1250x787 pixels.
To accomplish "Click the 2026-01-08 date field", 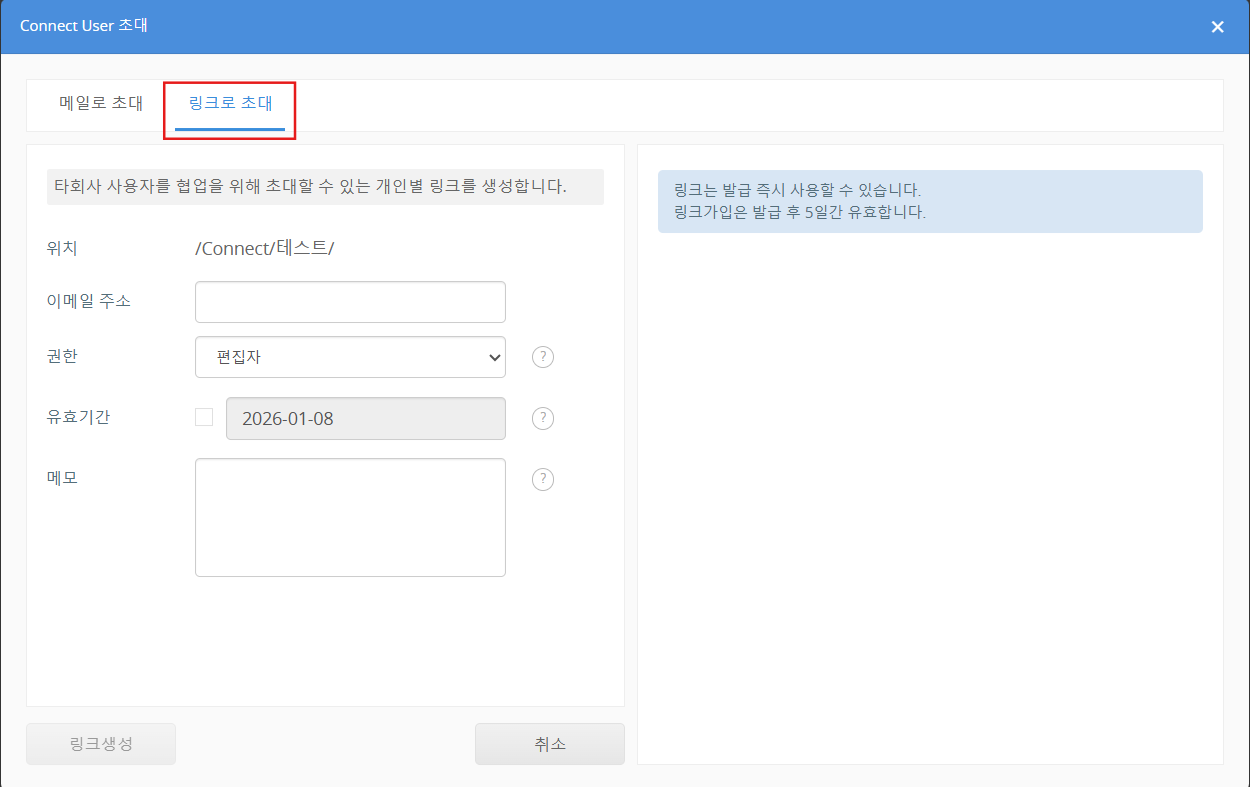I will pyautogui.click(x=365, y=418).
